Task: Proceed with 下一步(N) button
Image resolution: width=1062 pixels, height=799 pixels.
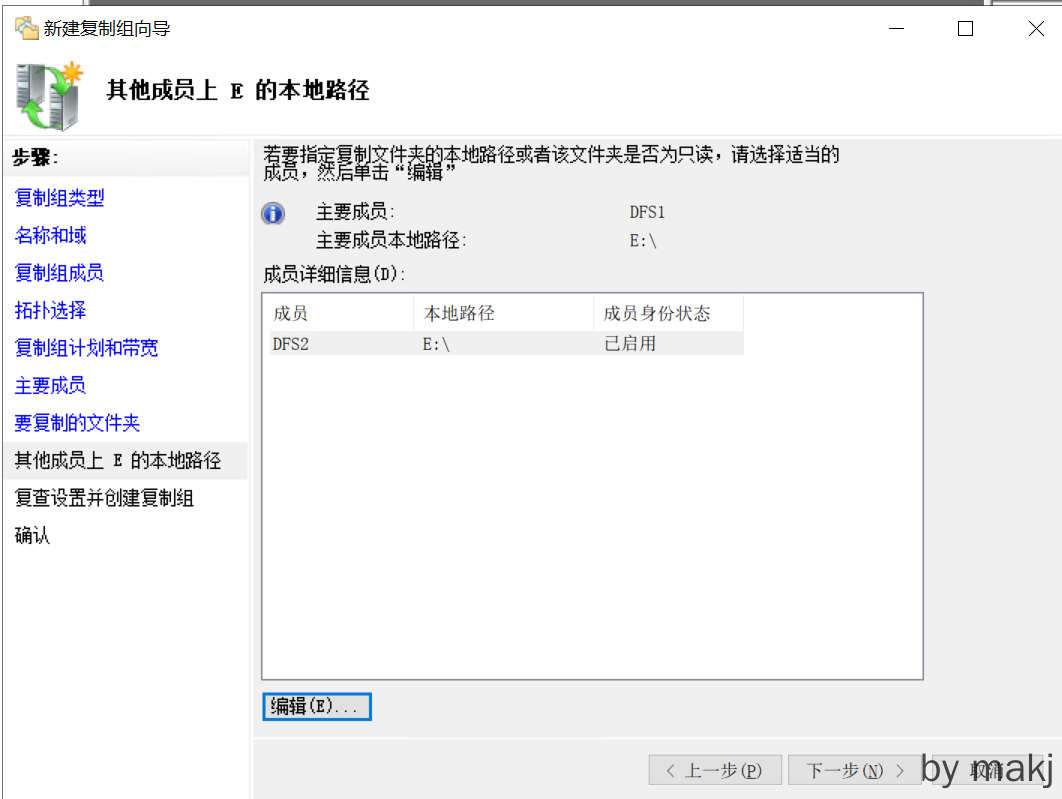Action: (852, 771)
